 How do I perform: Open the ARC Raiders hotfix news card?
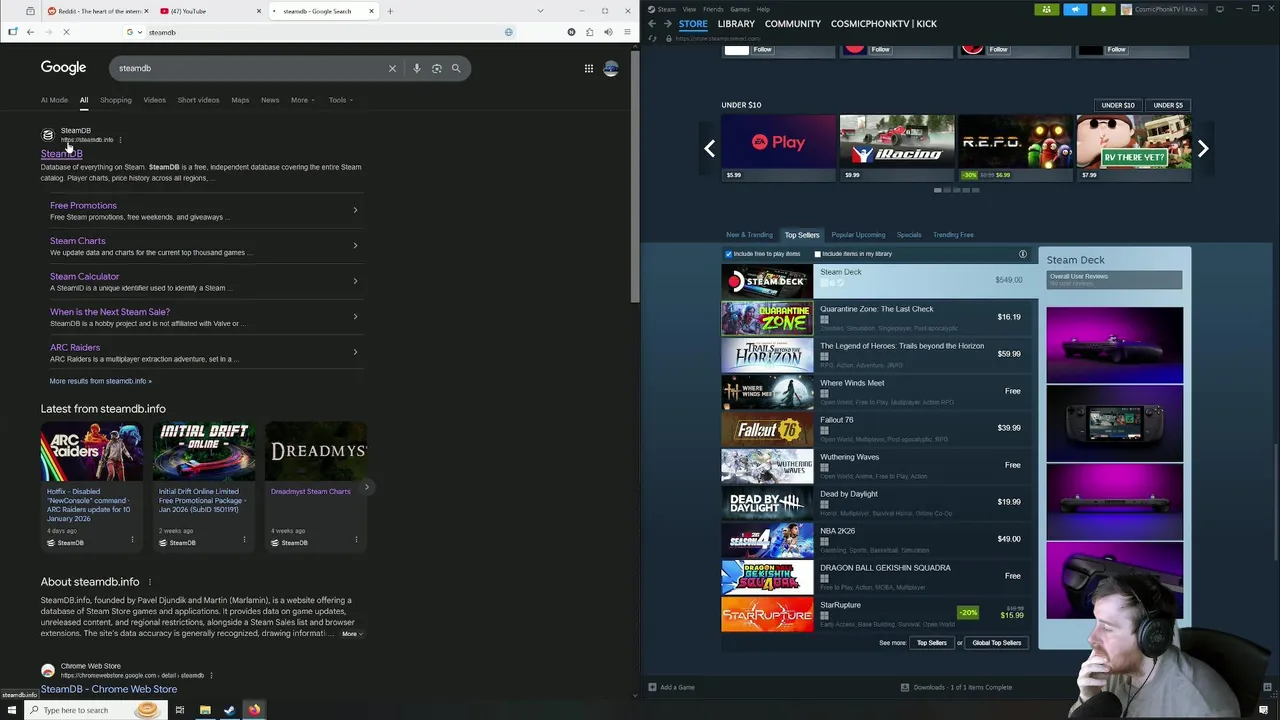91,486
